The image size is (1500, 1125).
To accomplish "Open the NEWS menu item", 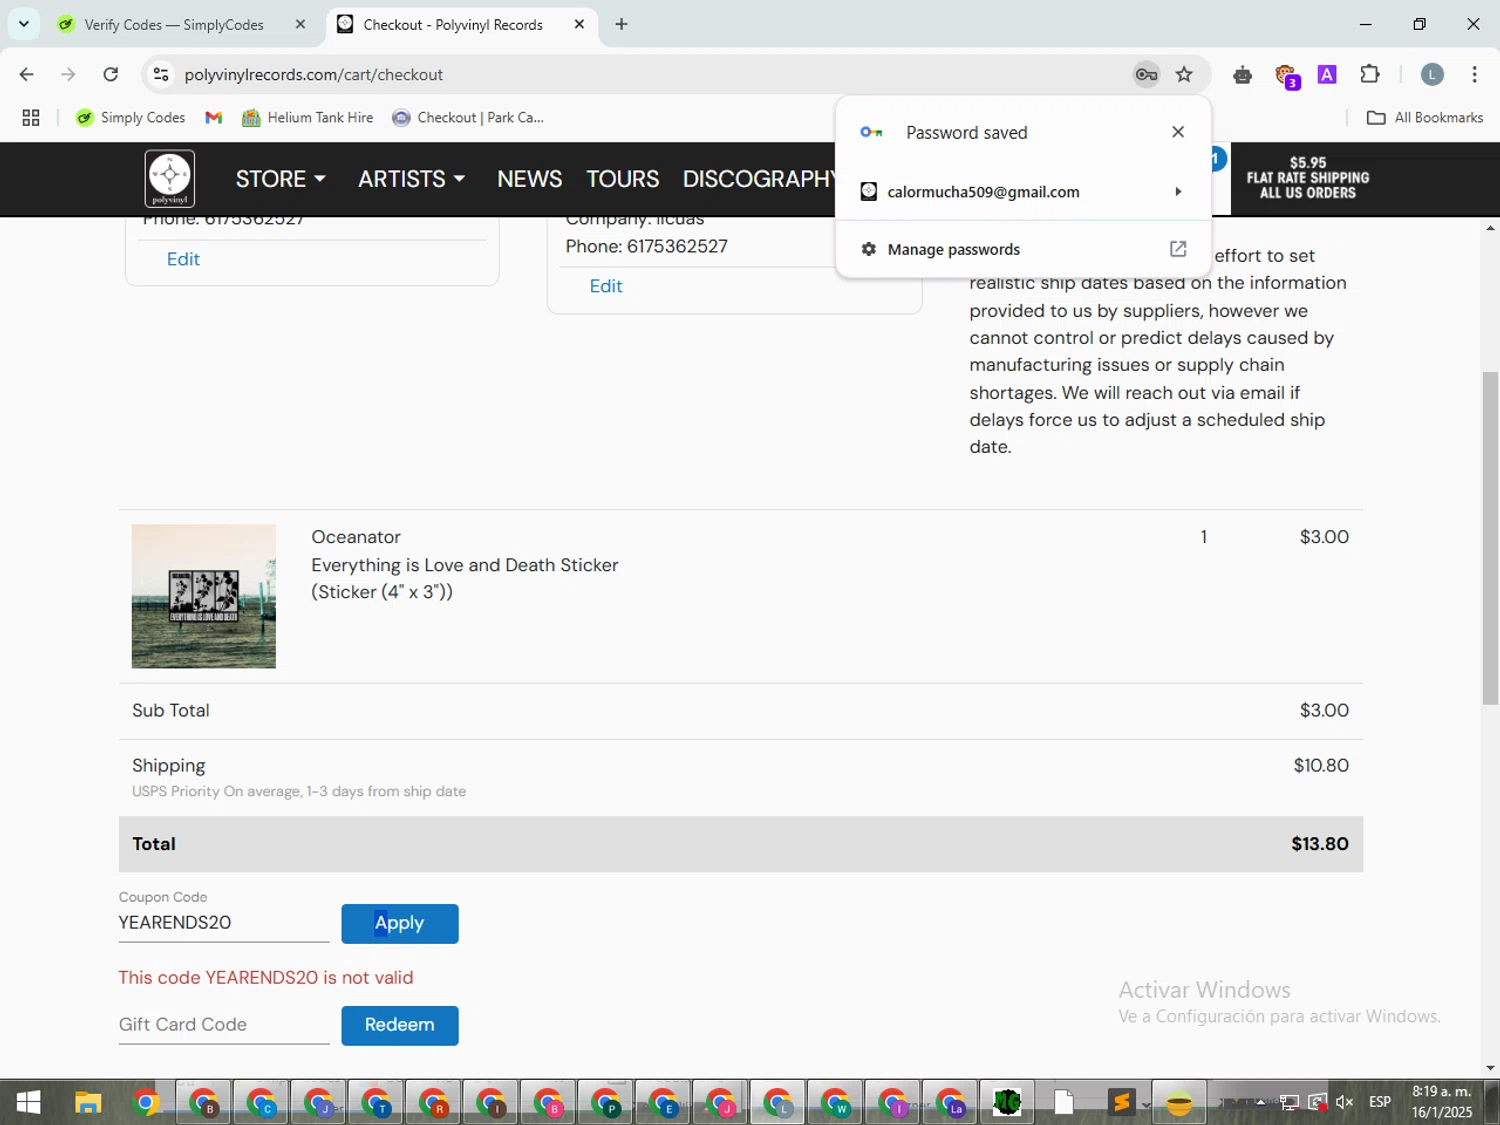I will coord(529,179).
